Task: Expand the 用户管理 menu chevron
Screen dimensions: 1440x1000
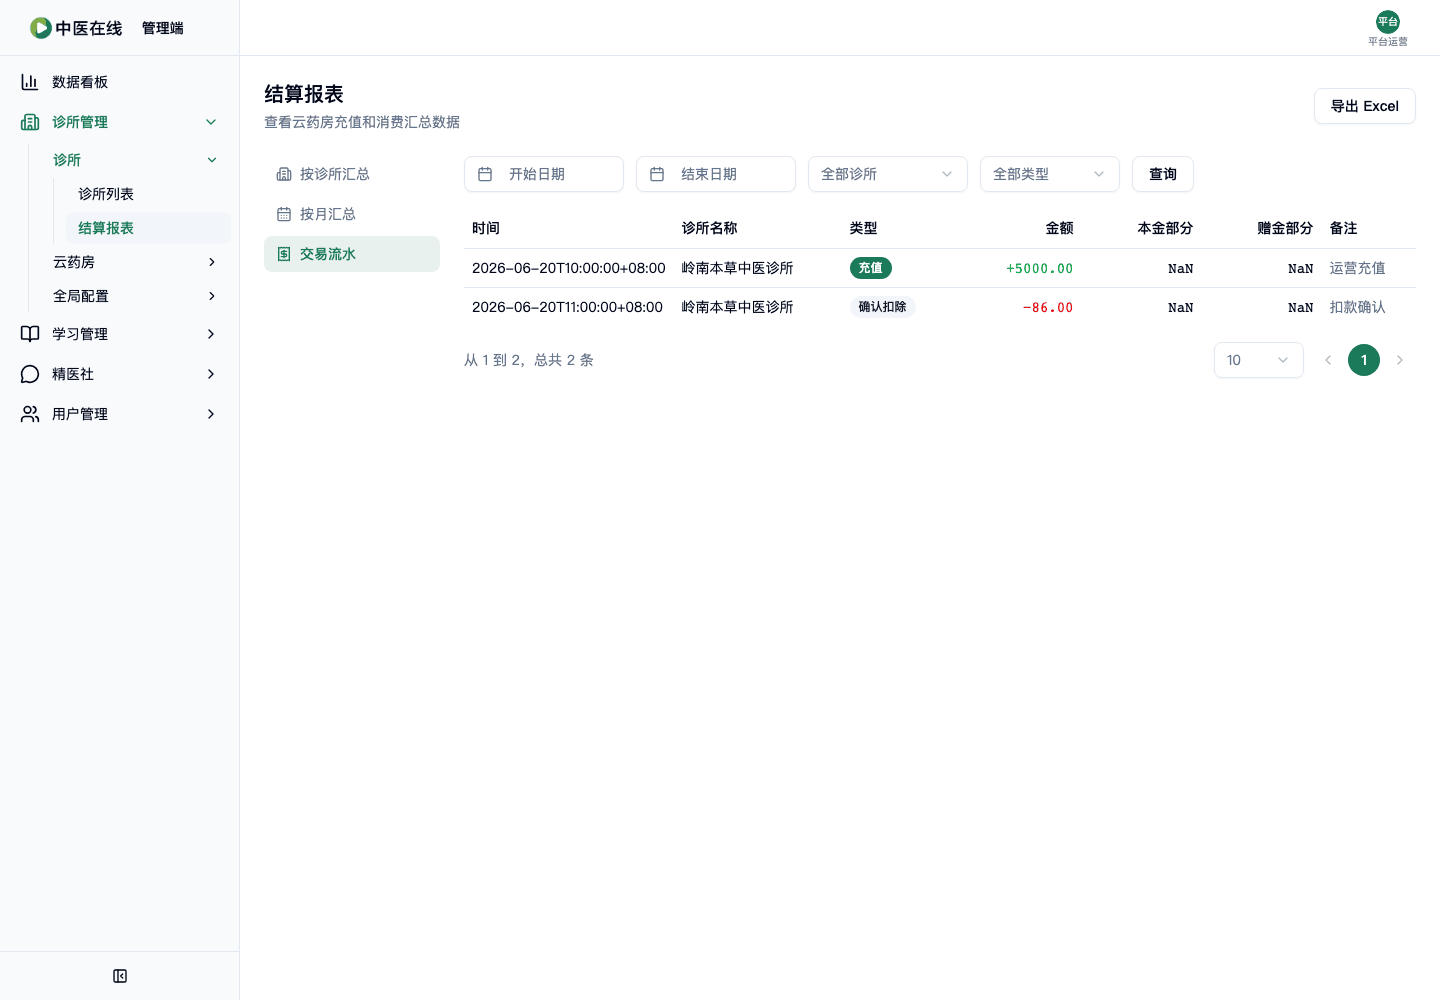Action: click(211, 414)
